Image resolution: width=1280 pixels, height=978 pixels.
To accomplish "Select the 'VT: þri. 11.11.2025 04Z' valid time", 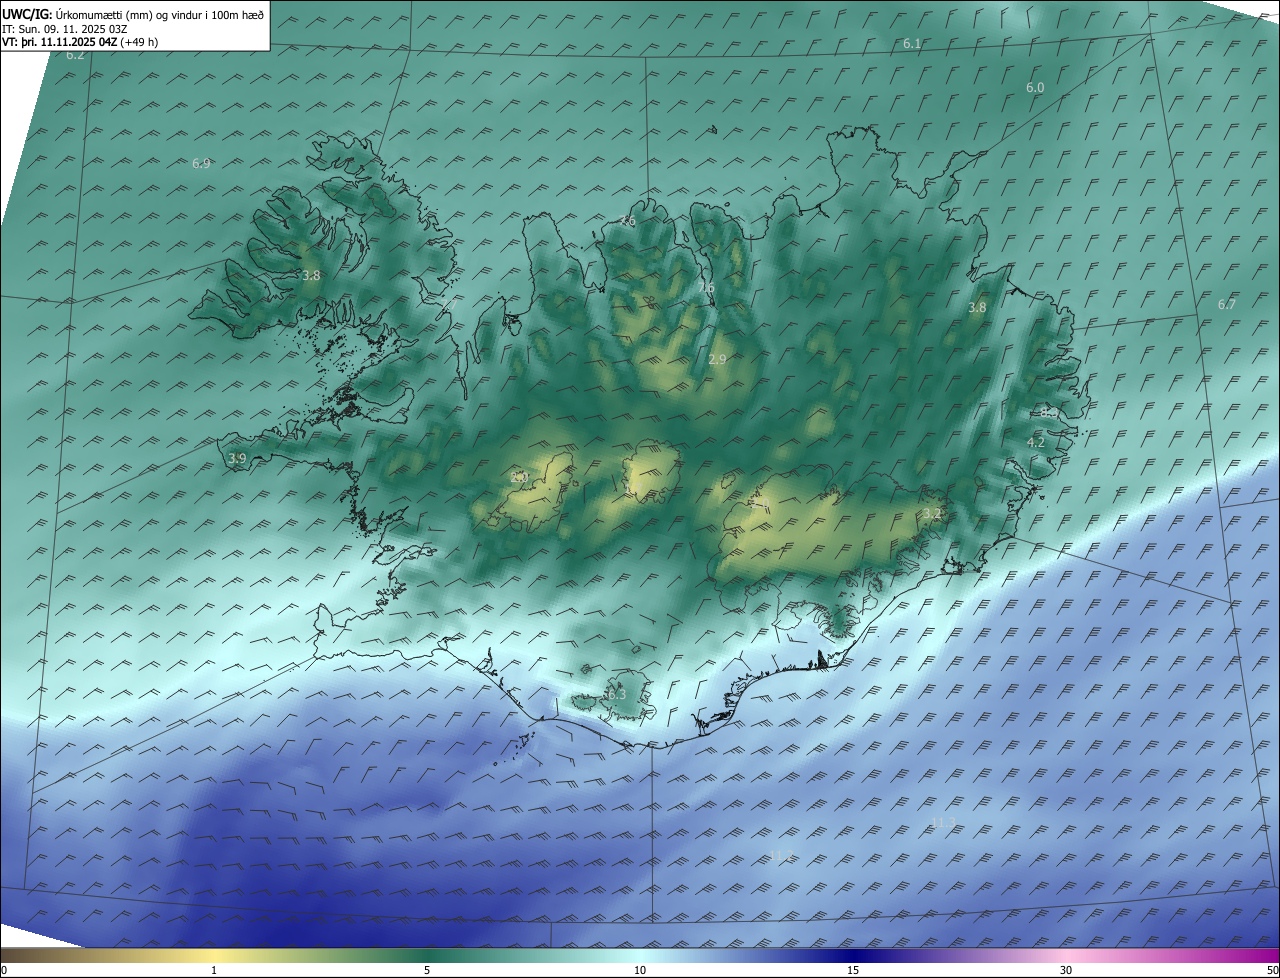I will point(59,42).
